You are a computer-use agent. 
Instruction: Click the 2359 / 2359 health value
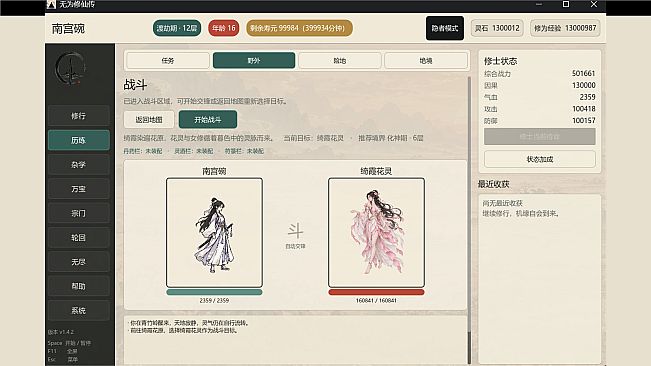pos(214,300)
